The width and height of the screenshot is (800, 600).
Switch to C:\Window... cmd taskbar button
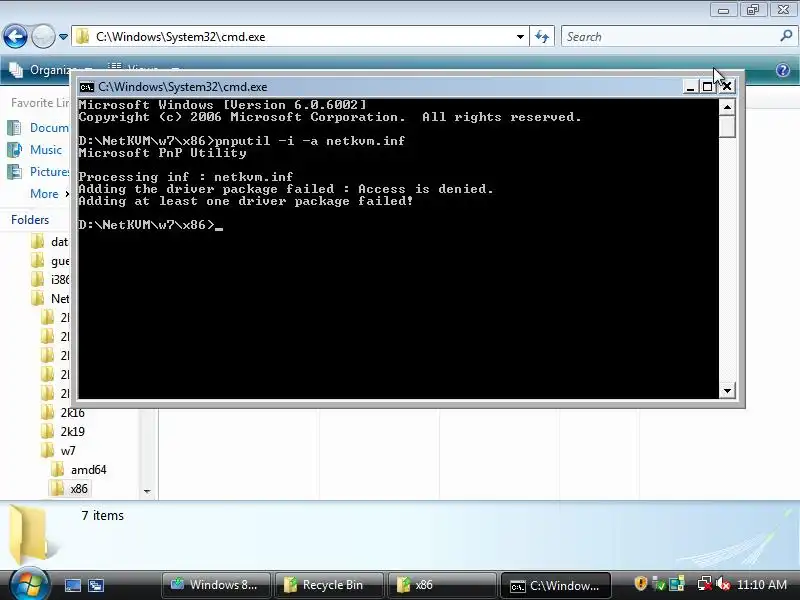(556, 586)
